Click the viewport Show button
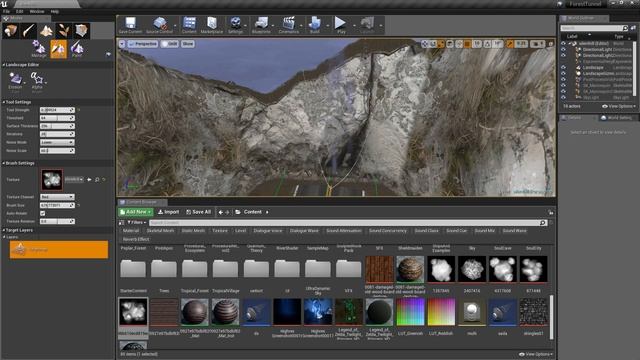This screenshot has width=640, height=360. click(x=188, y=44)
